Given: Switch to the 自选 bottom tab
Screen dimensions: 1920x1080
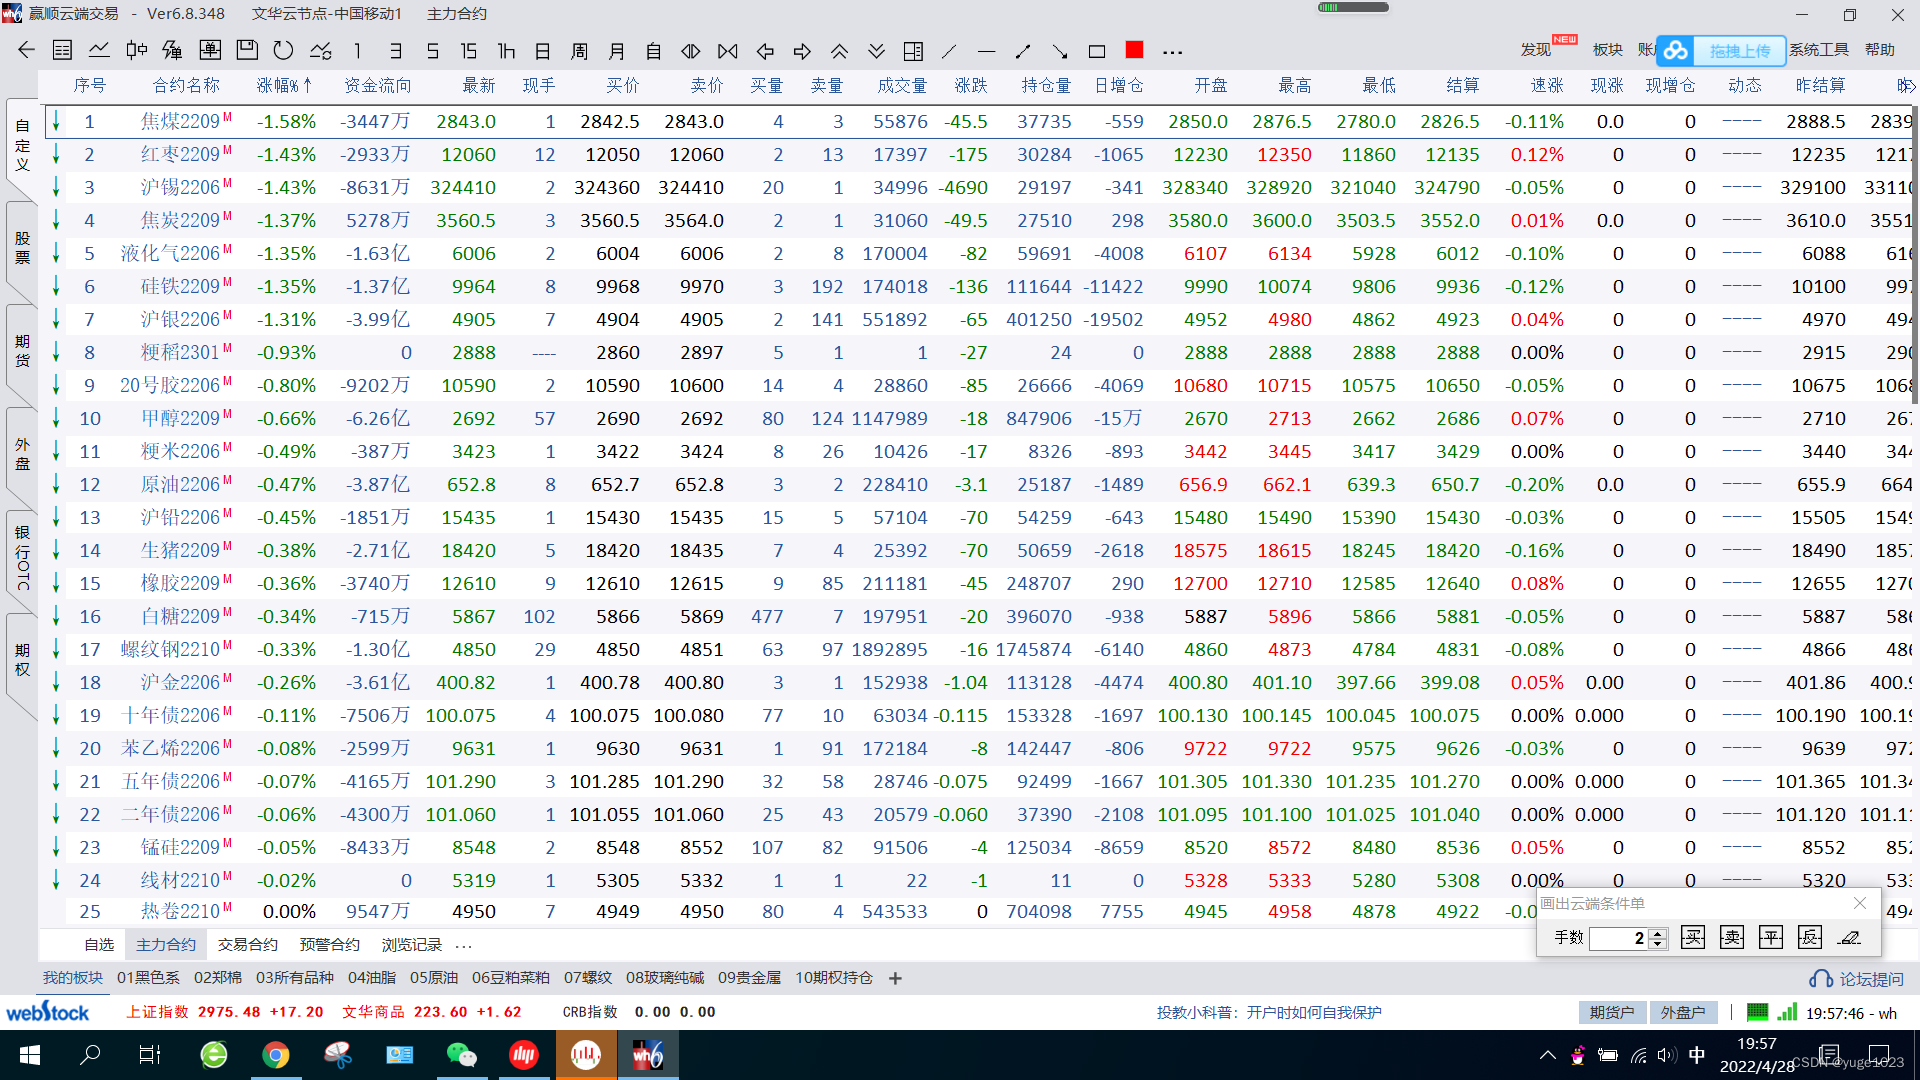Looking at the screenshot, I should 99,944.
